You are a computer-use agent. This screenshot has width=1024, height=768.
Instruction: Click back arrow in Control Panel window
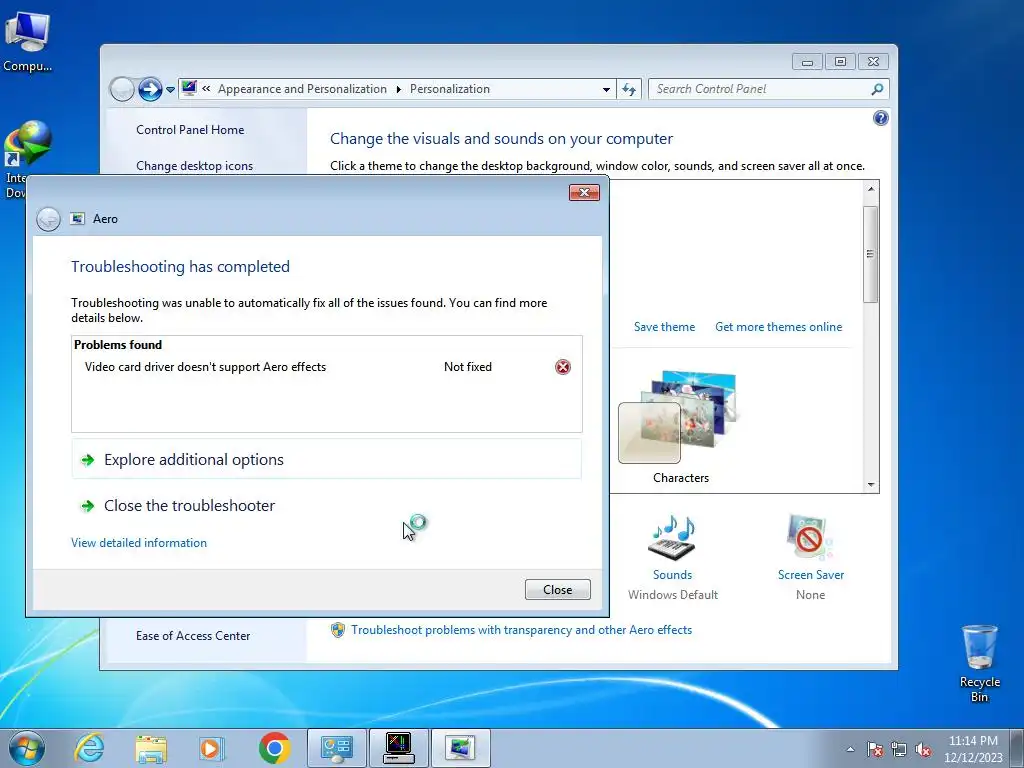pyautogui.click(x=121, y=89)
